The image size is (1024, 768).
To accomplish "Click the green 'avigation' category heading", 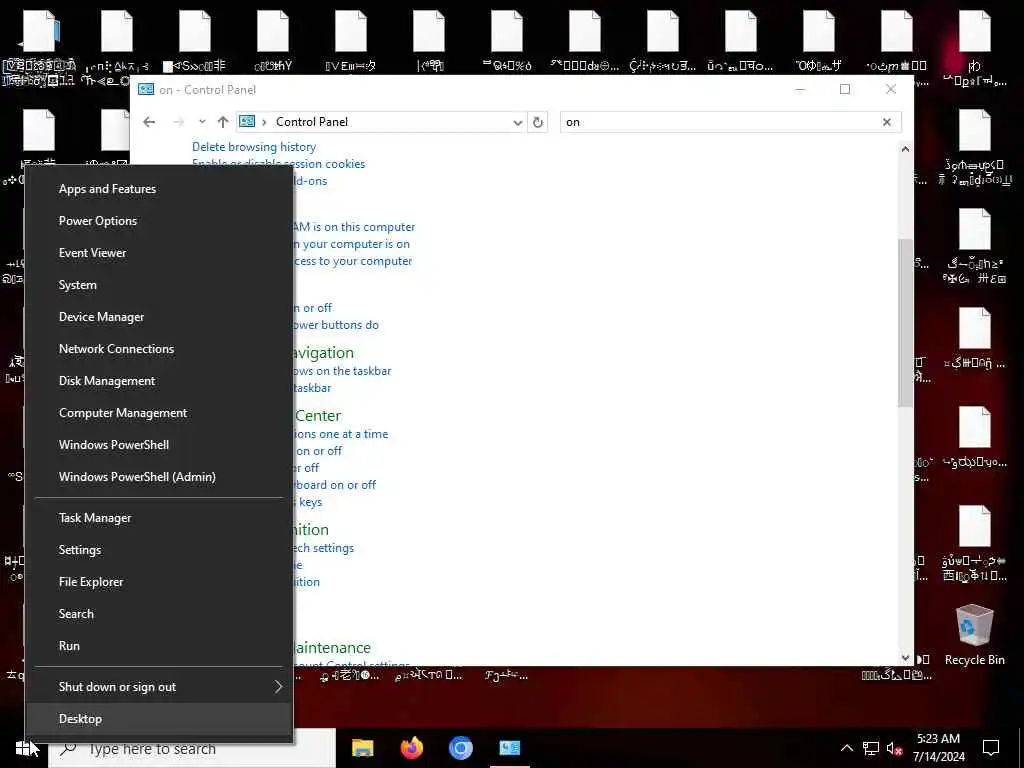I will coord(323,353).
